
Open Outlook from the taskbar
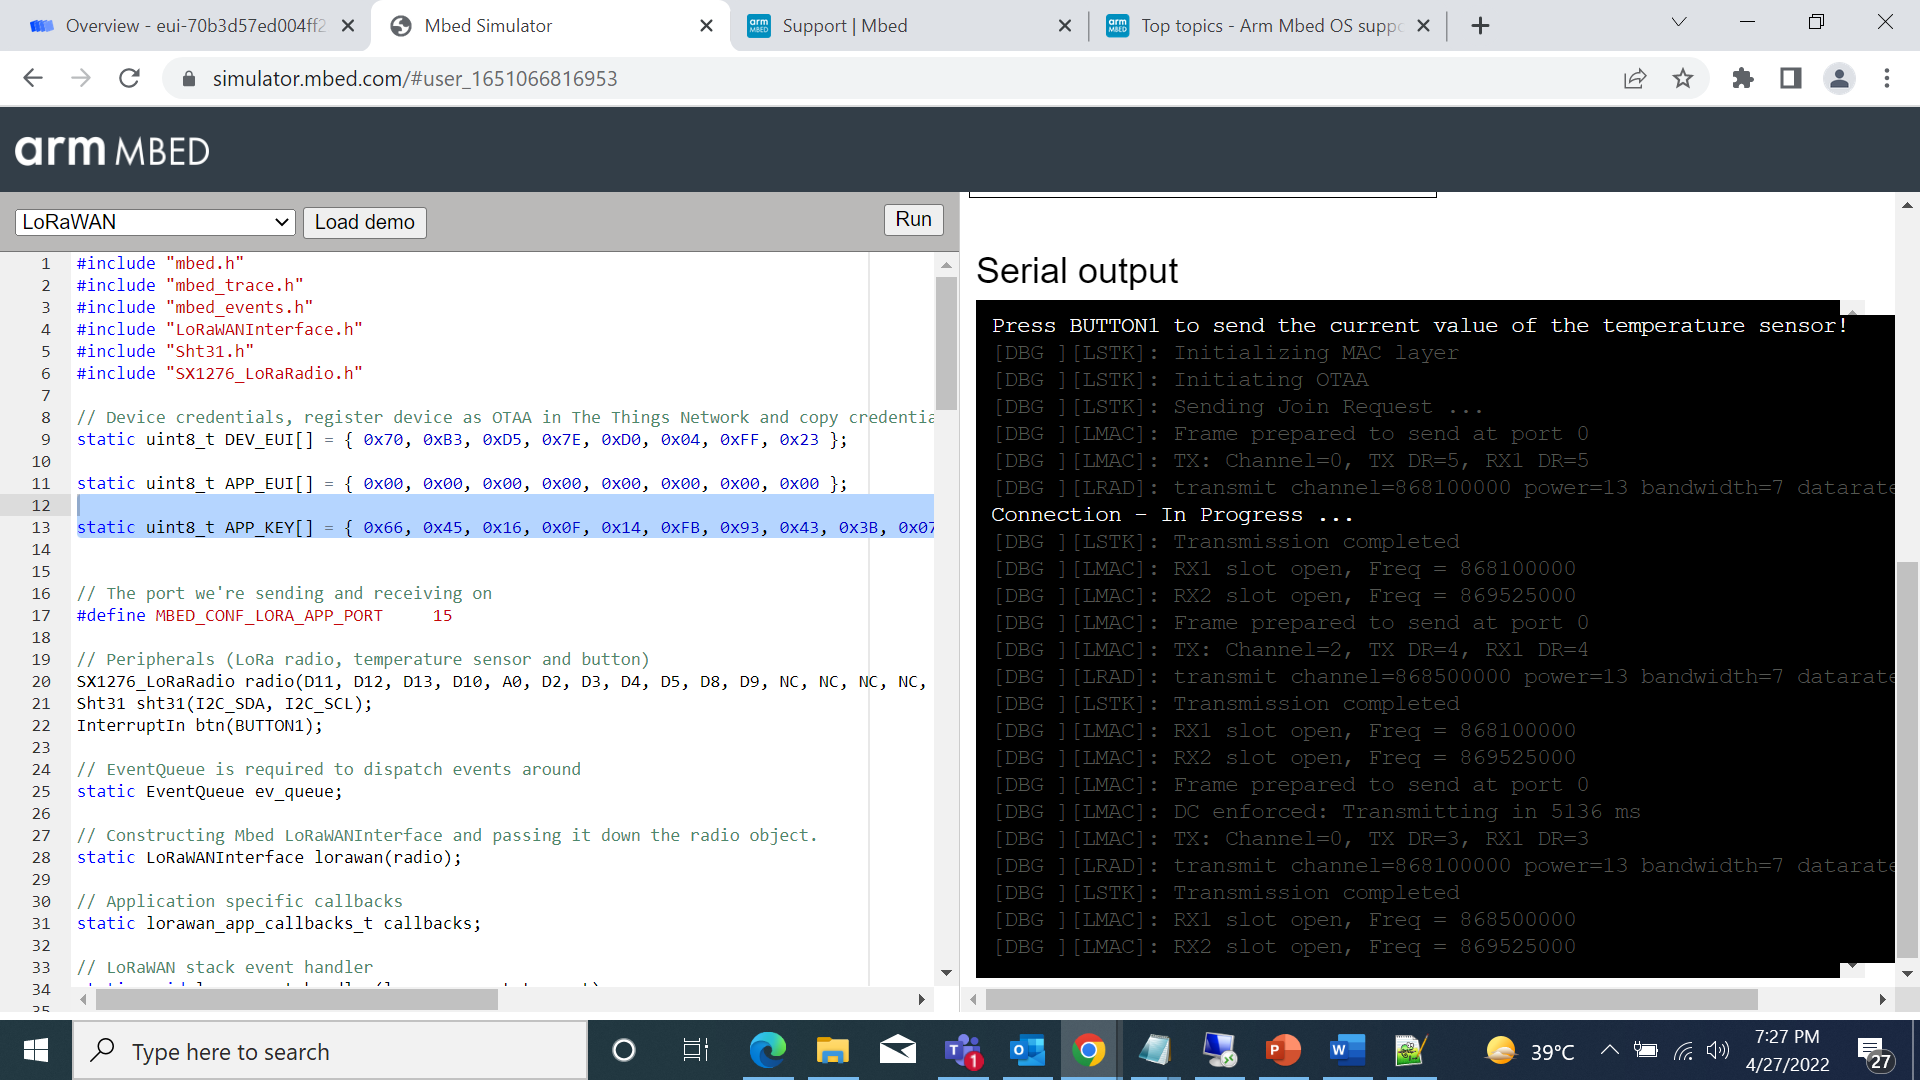(1026, 1051)
